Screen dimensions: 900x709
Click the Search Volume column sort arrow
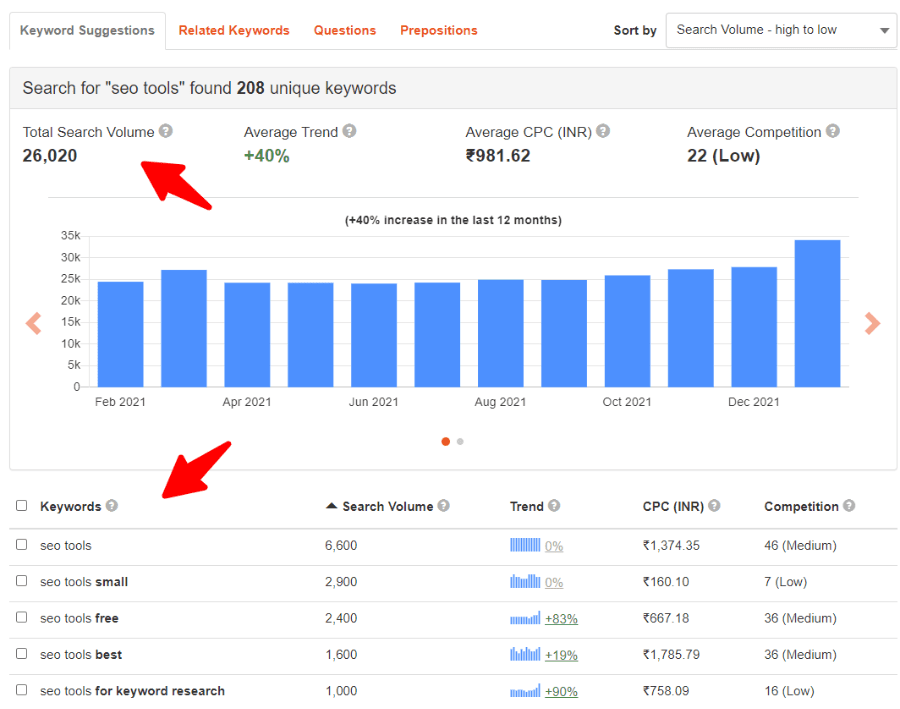(331, 506)
